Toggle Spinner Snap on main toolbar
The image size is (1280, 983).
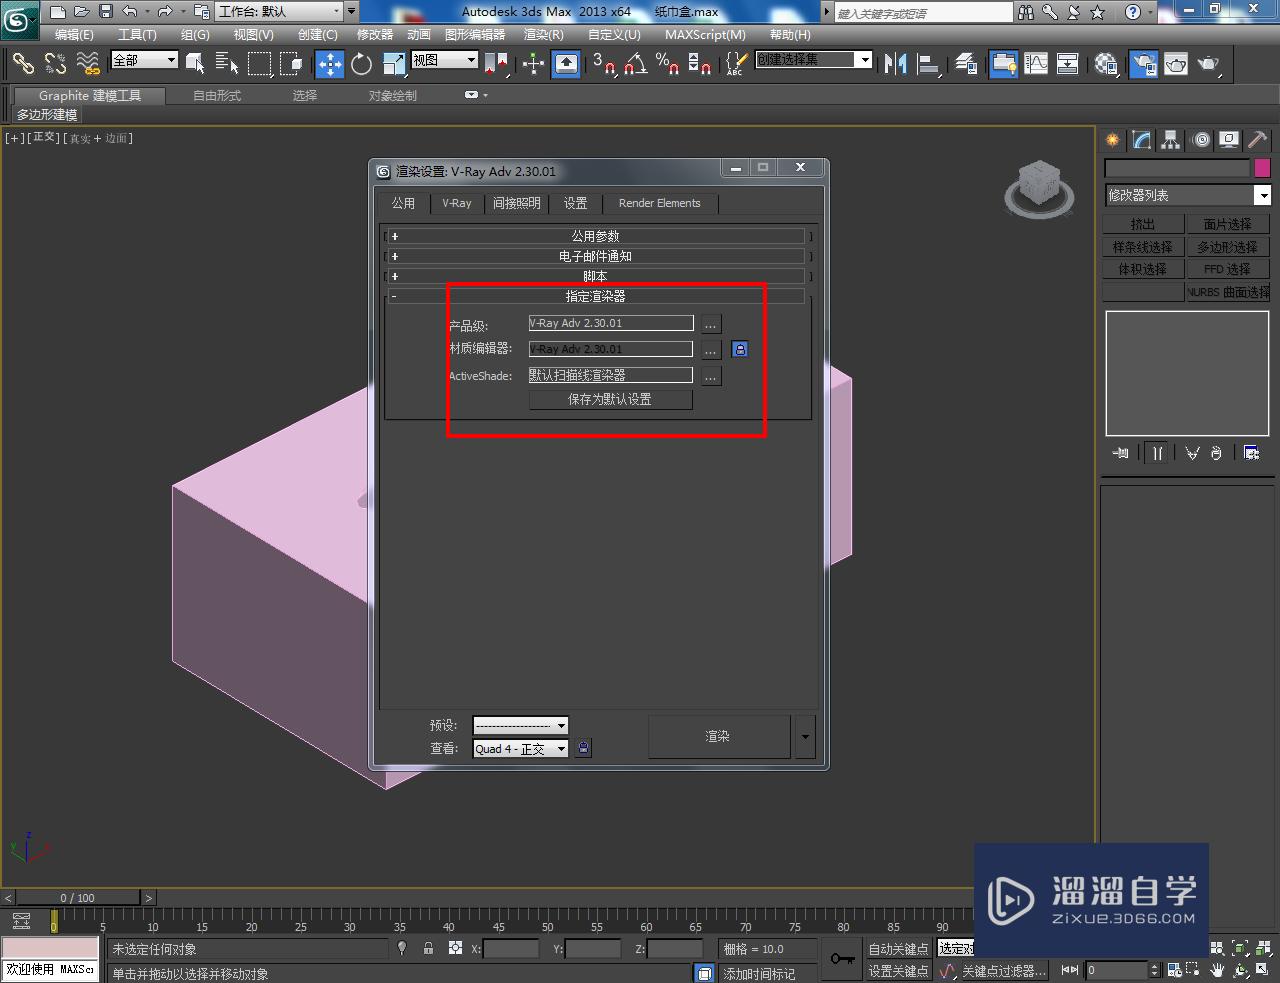(700, 64)
